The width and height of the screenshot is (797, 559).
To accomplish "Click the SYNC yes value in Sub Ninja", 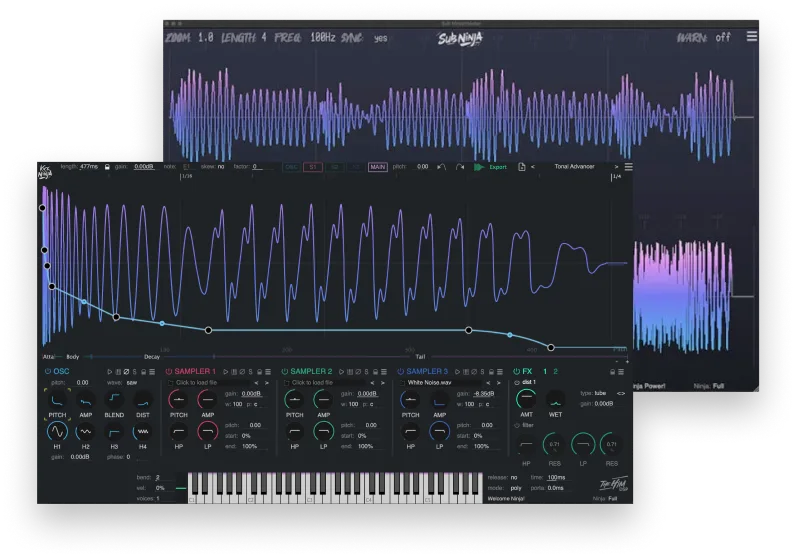I will coord(380,38).
